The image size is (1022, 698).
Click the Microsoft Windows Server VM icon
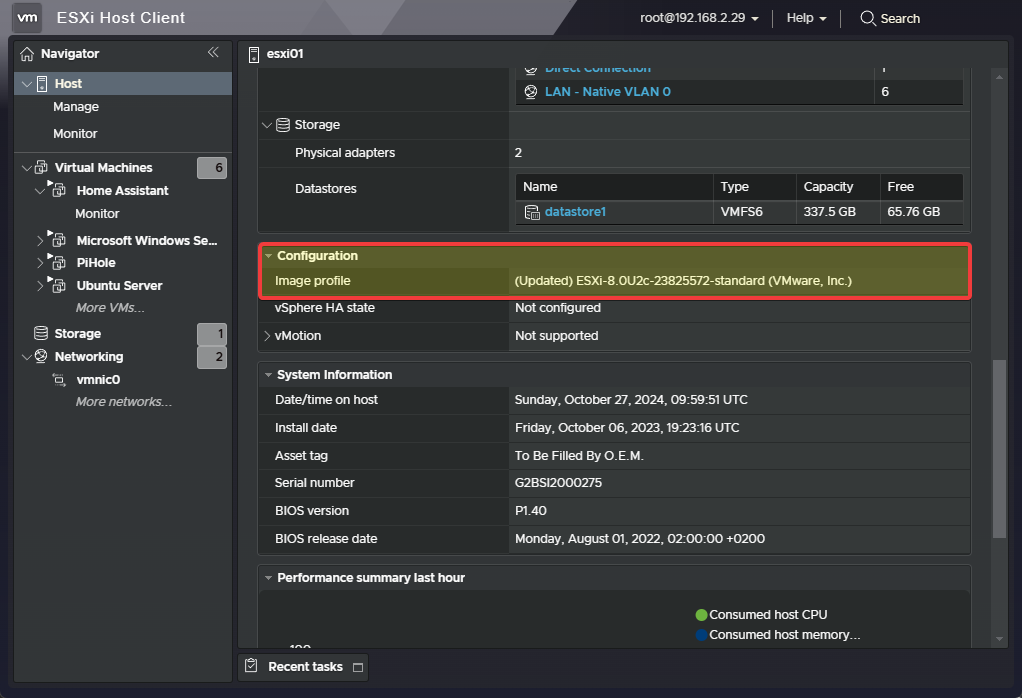click(58, 240)
